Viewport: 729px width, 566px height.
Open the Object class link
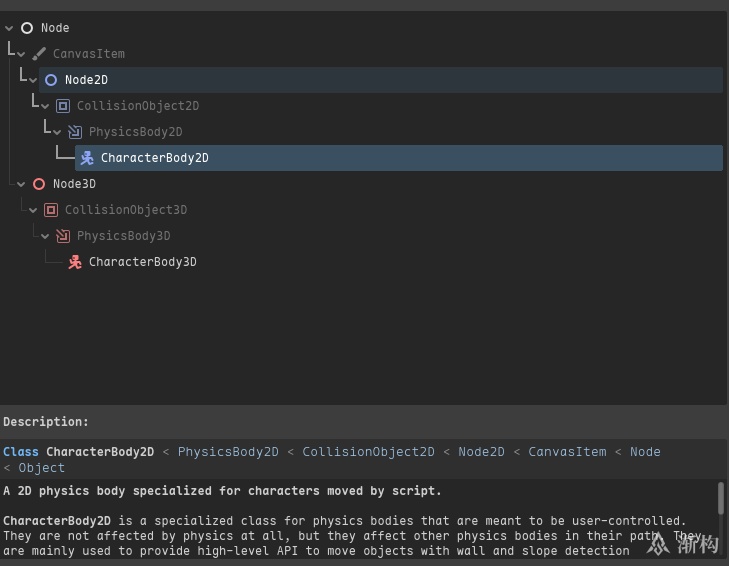click(x=41, y=468)
